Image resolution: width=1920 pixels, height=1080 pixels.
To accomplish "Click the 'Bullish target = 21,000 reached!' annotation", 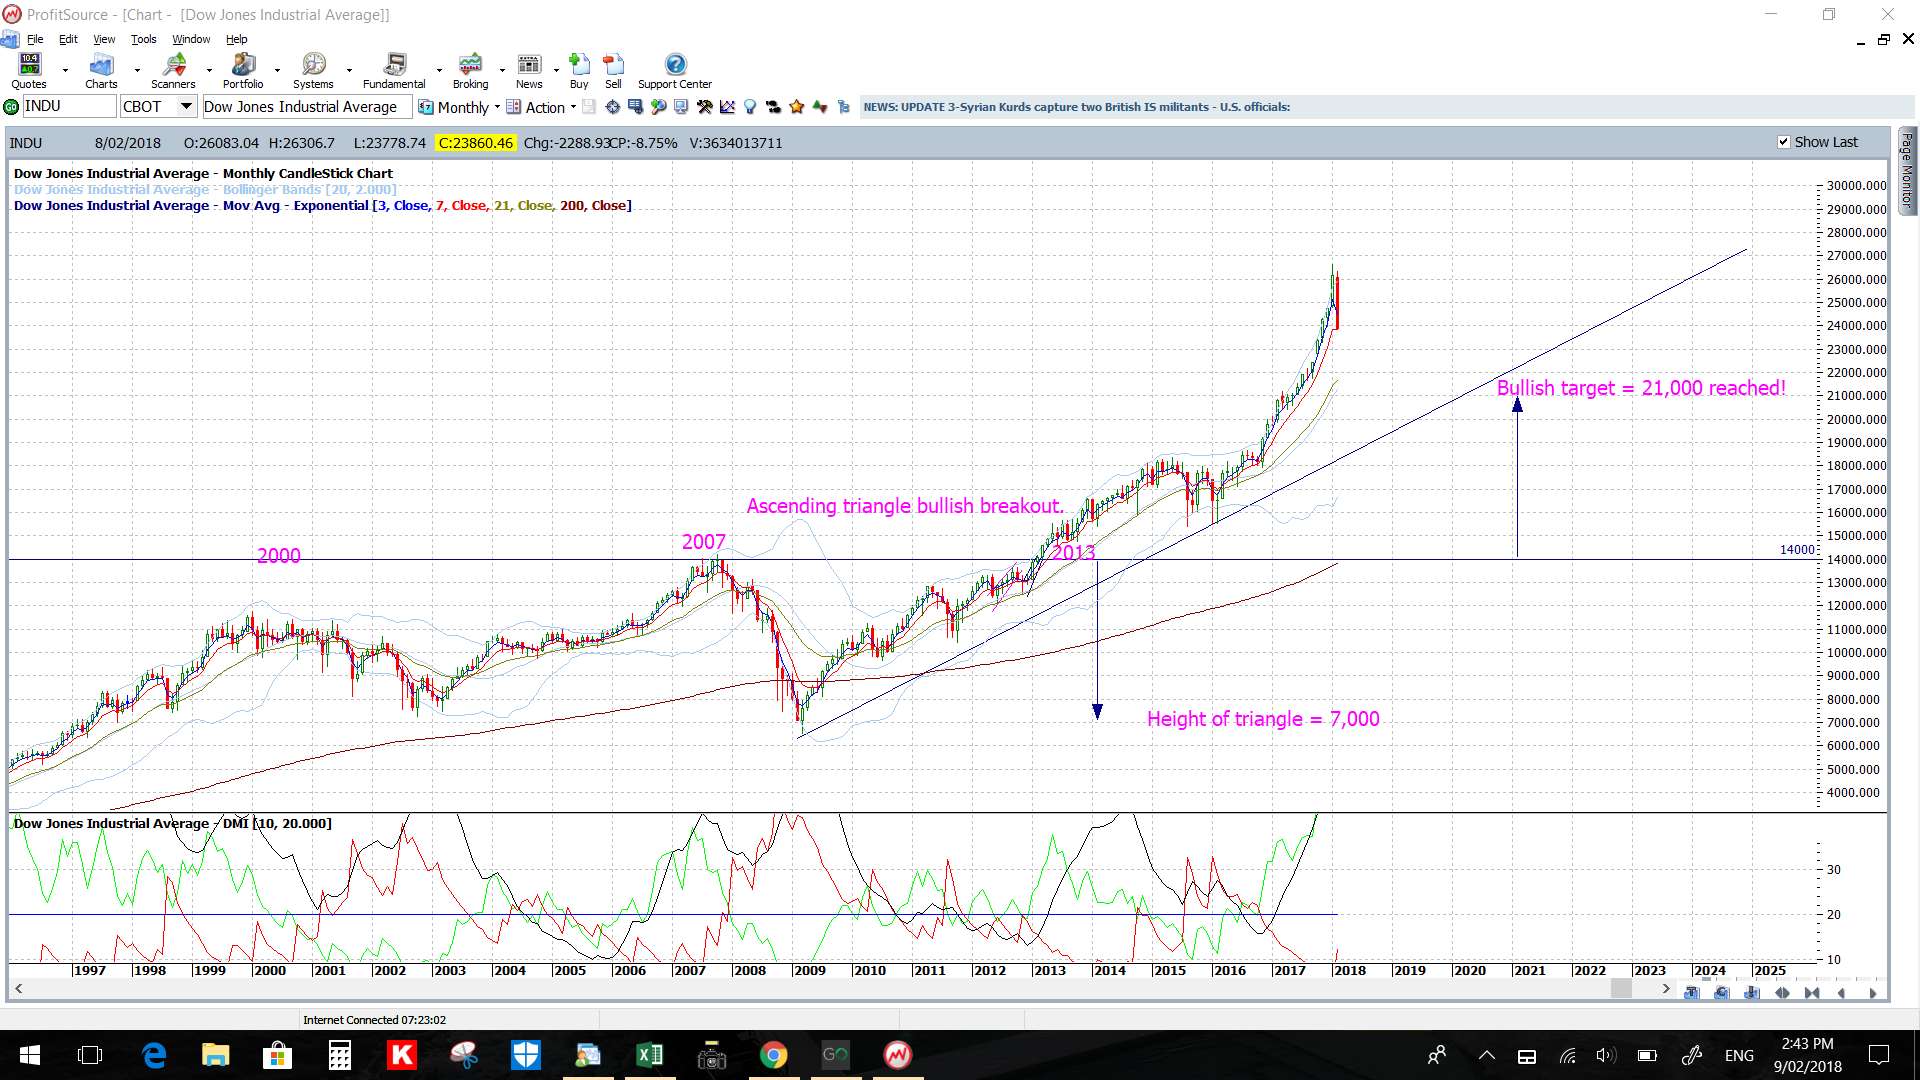I will pos(1641,388).
